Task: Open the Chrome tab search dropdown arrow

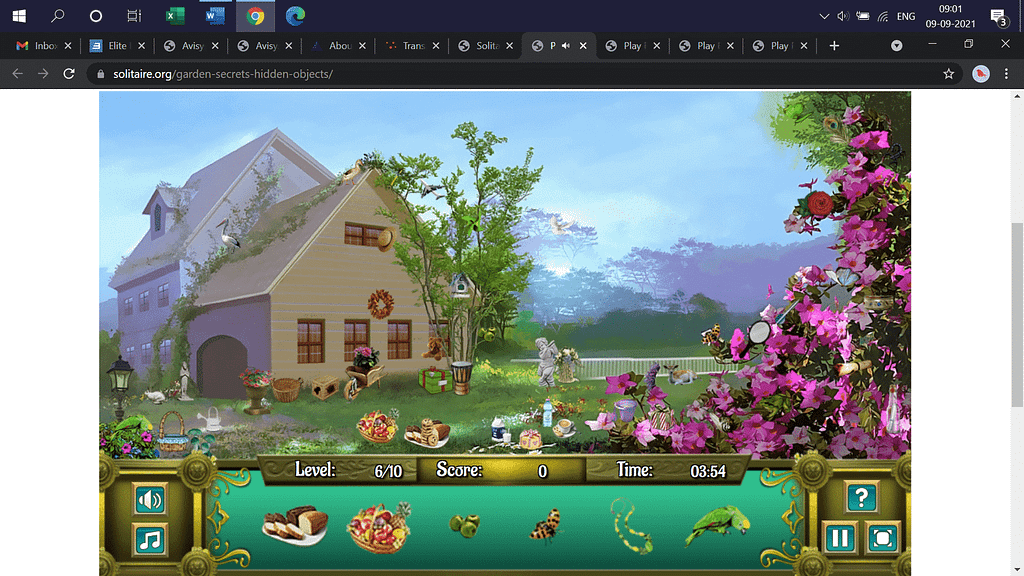Action: [x=896, y=46]
